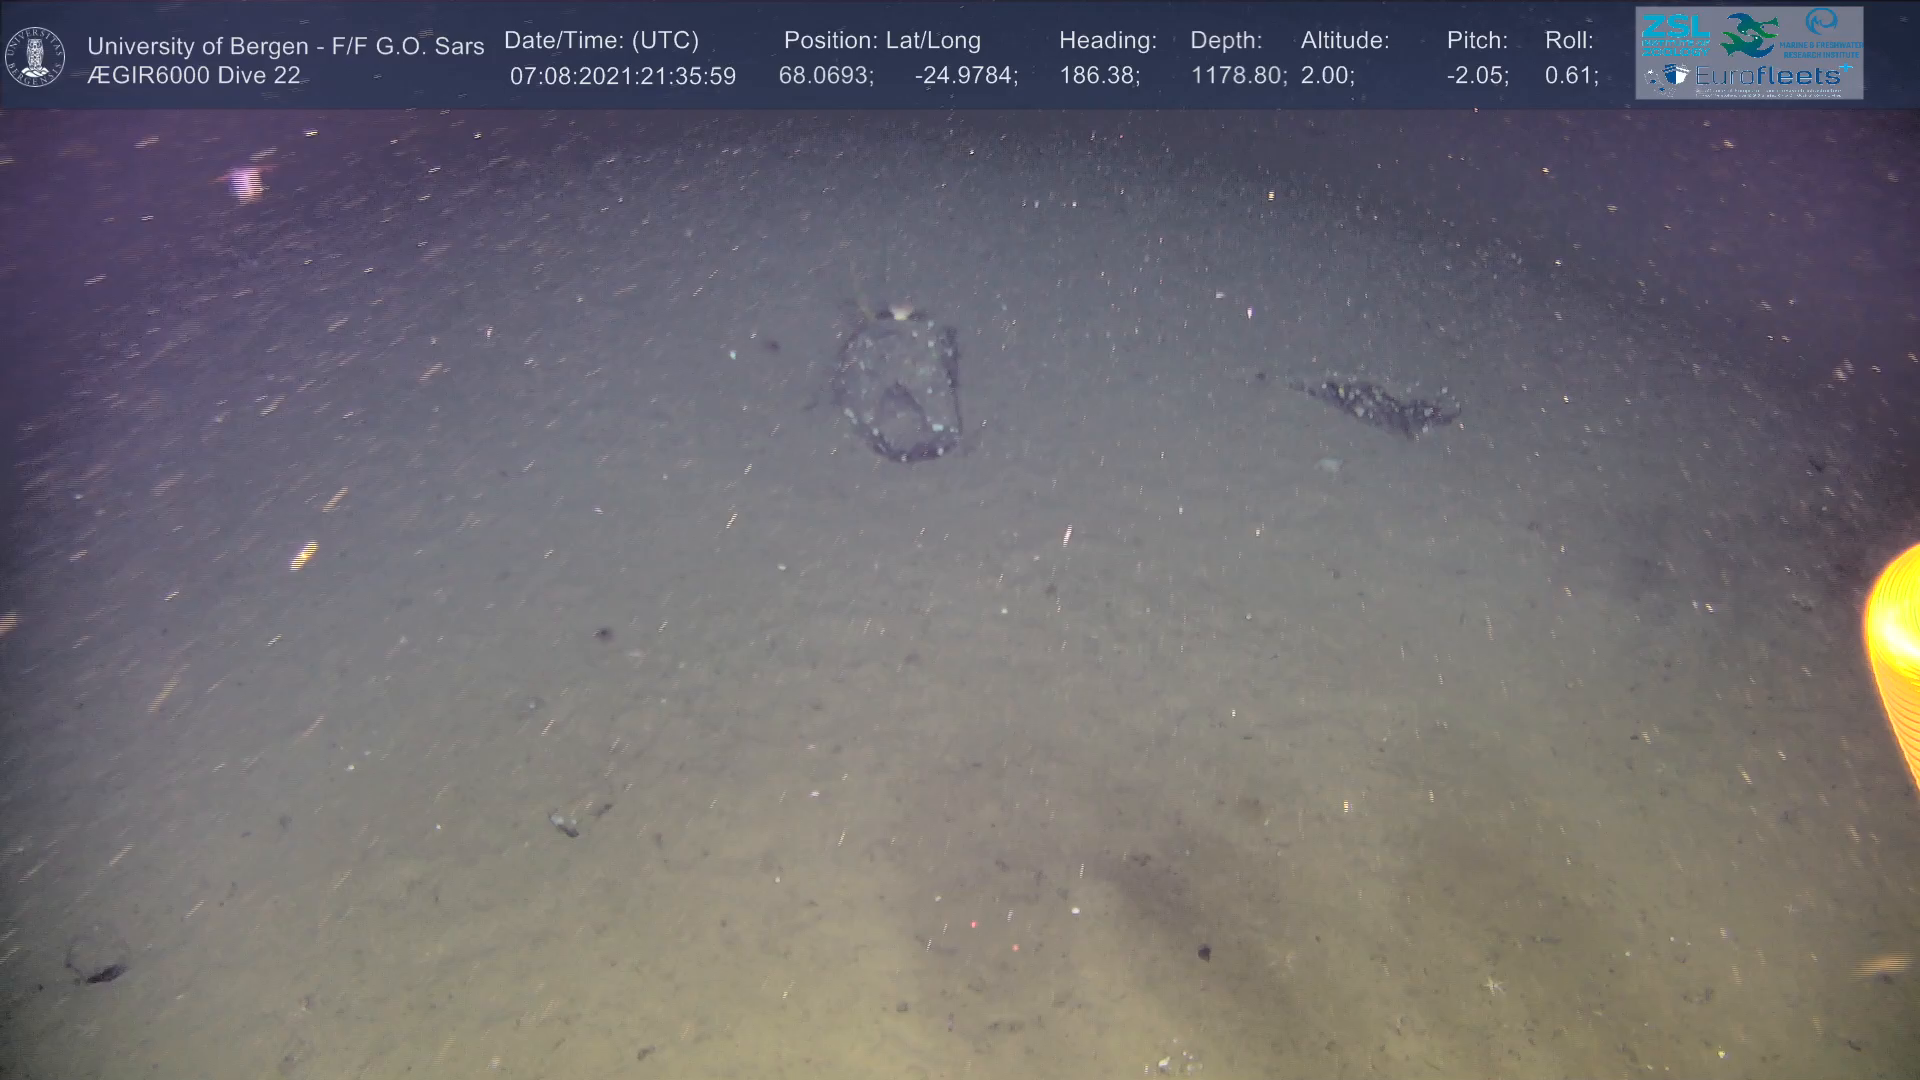
Task: Click the ZSL Institute of Zoology logo
Action: 1674,35
